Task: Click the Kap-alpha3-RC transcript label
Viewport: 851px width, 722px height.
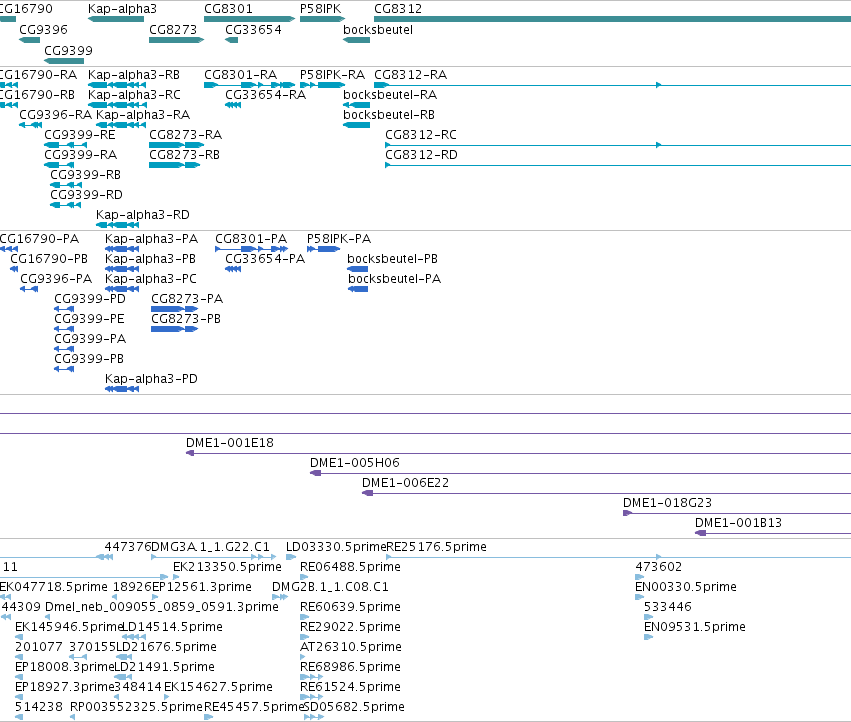Action: [x=134, y=94]
